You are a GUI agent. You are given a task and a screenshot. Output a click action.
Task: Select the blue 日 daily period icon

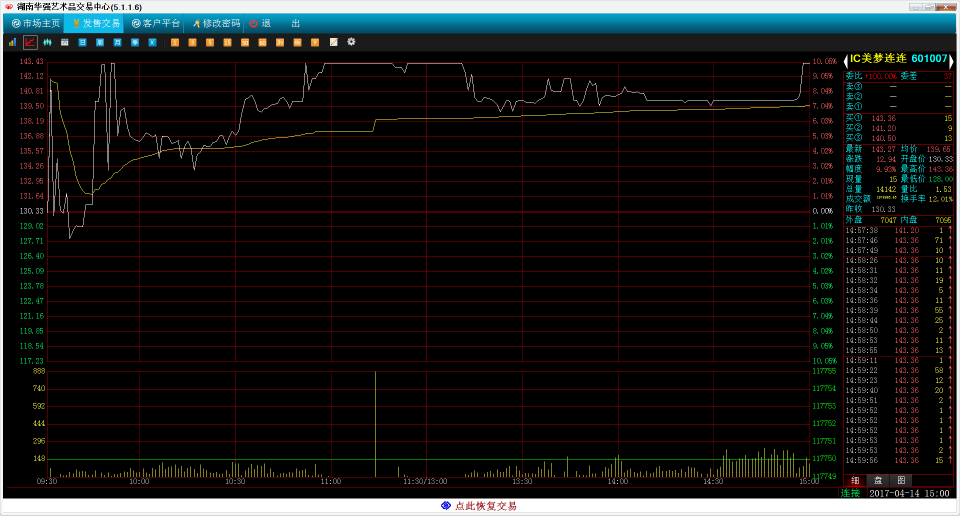pyautogui.click(x=82, y=42)
